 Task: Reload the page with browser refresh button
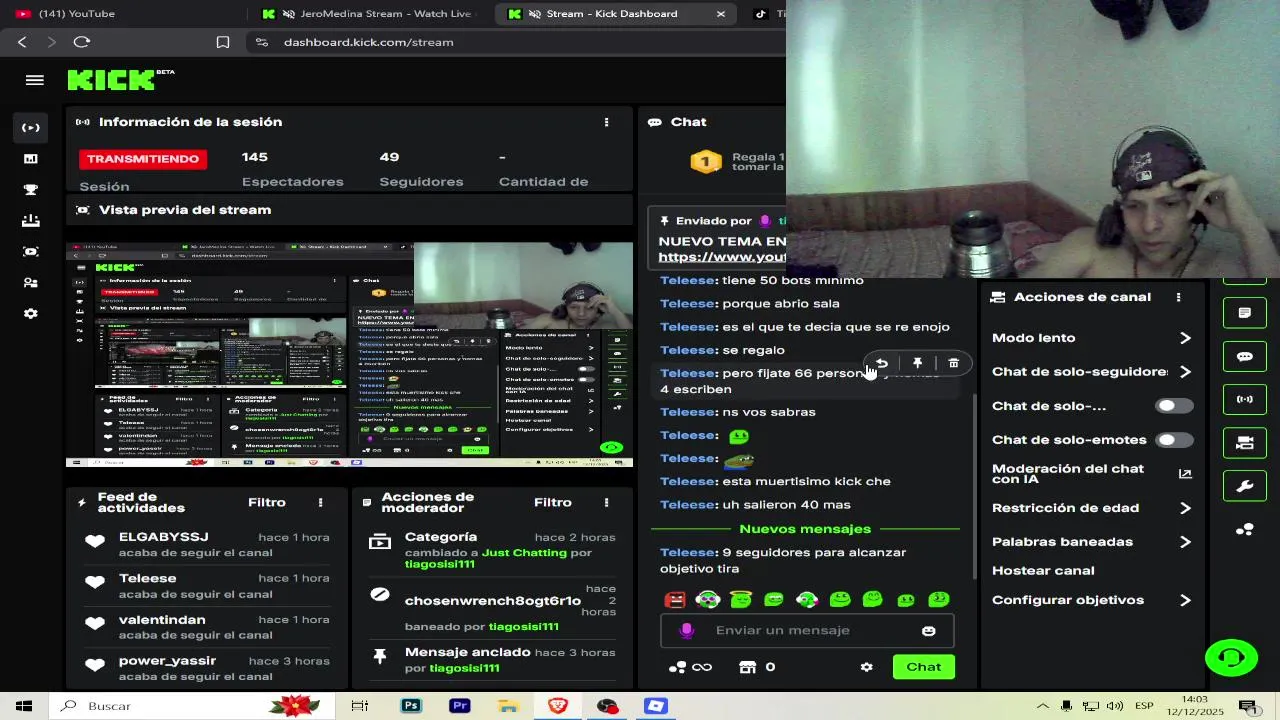(82, 42)
